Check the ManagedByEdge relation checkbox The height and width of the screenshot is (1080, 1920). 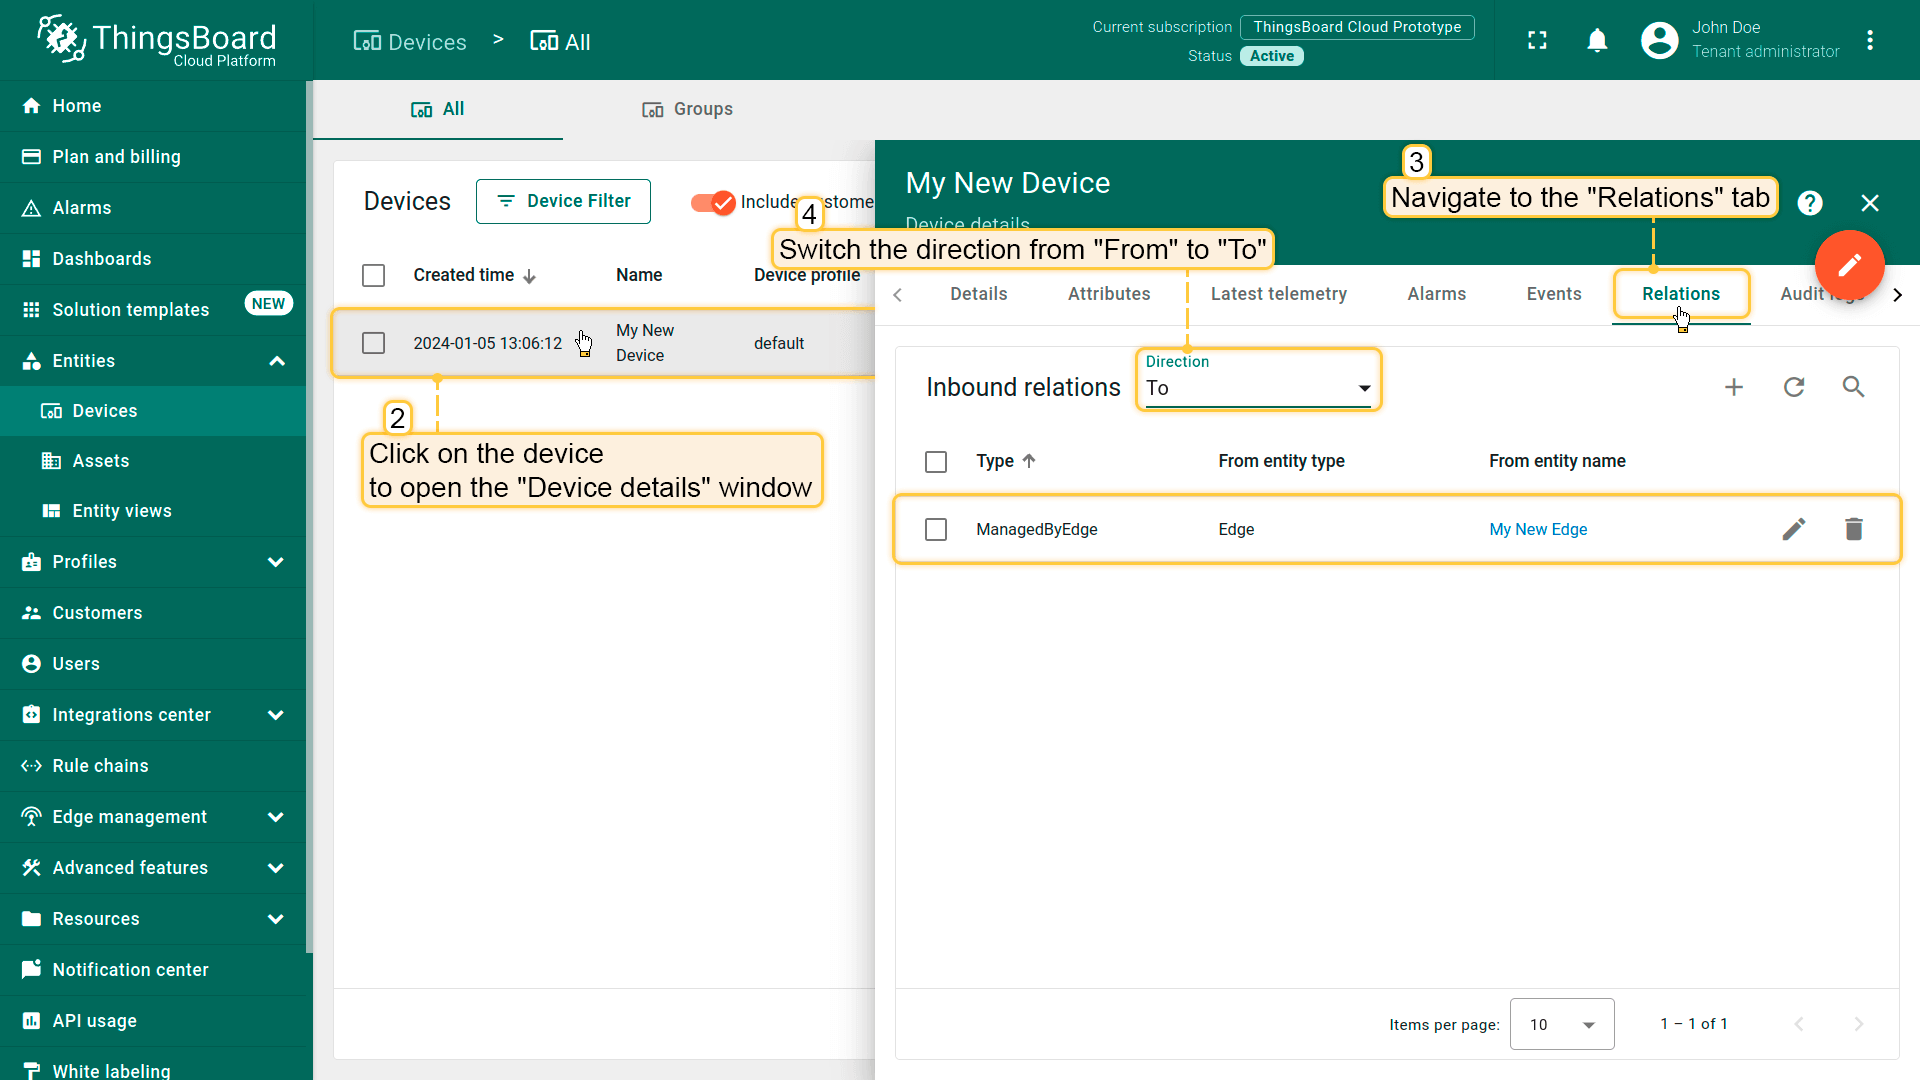[936, 529]
